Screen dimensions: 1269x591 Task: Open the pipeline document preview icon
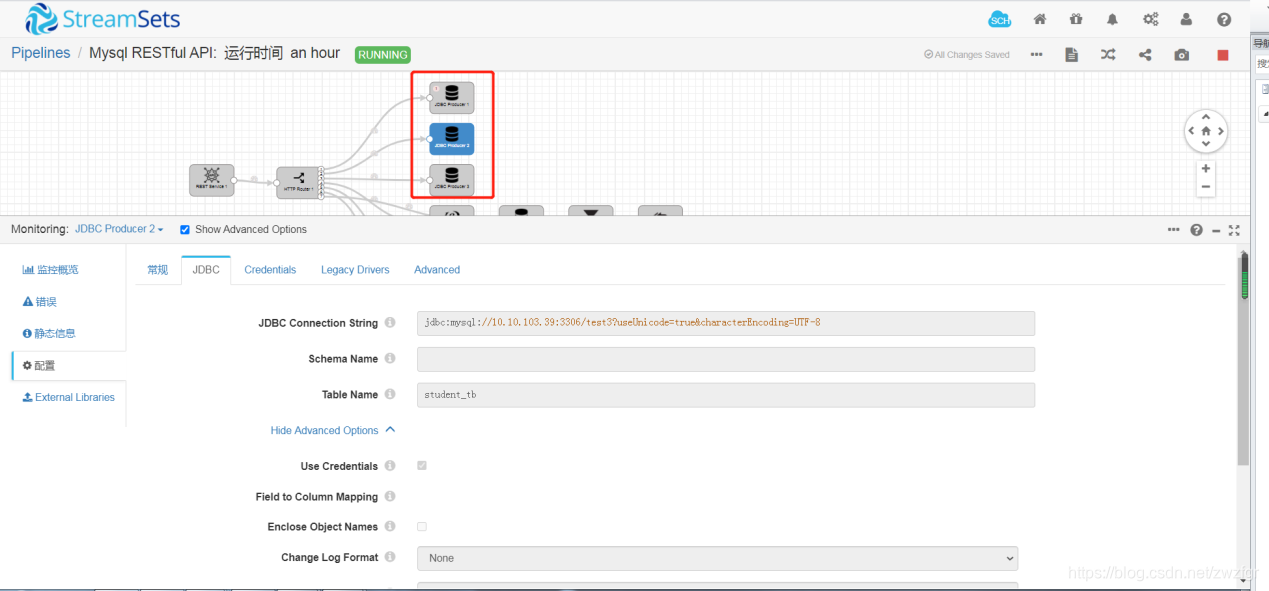1072,55
